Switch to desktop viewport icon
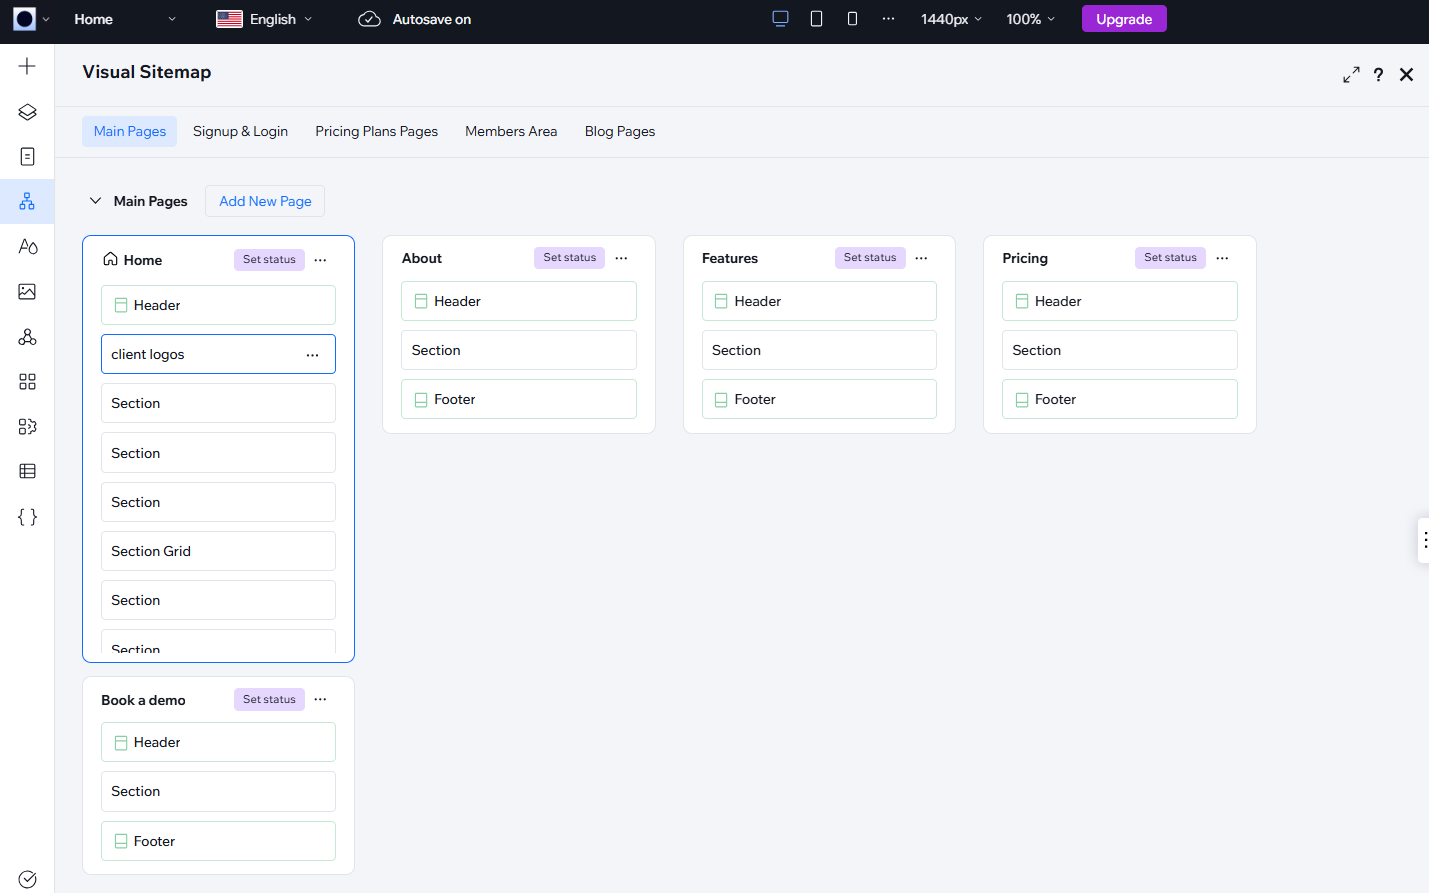The image size is (1429, 893). pos(780,19)
